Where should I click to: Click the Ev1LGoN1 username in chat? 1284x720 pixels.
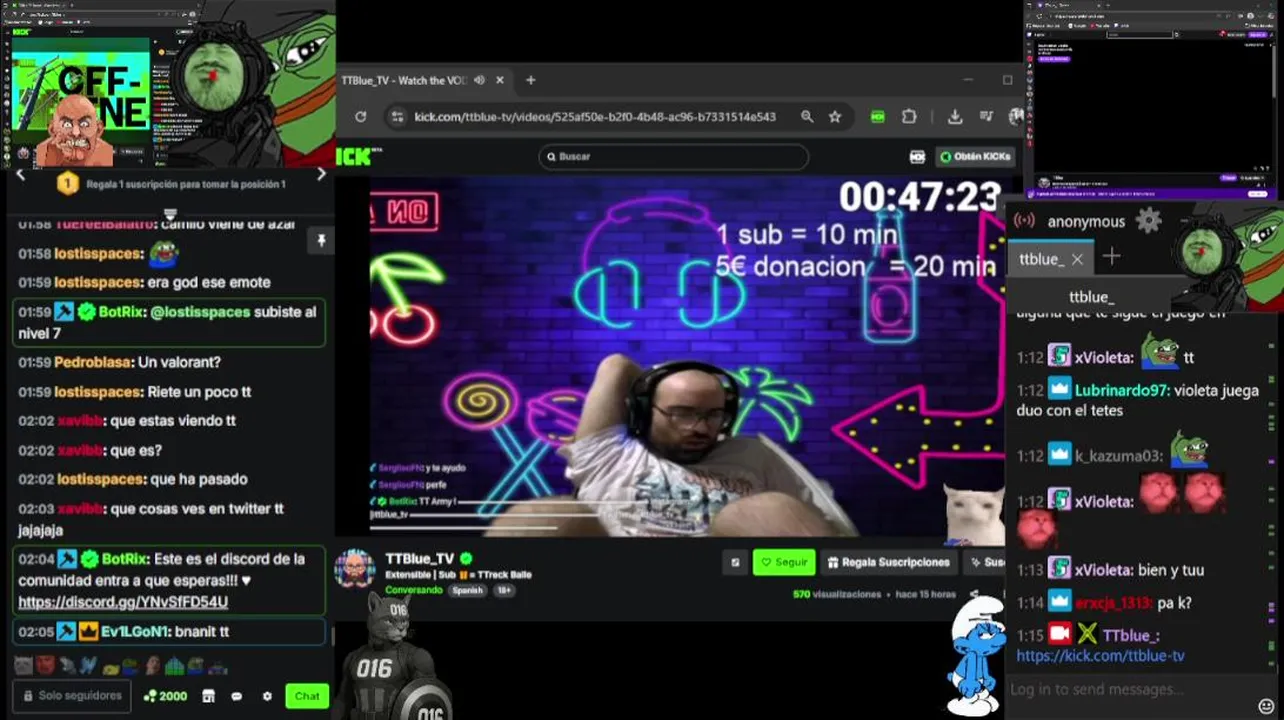point(134,632)
